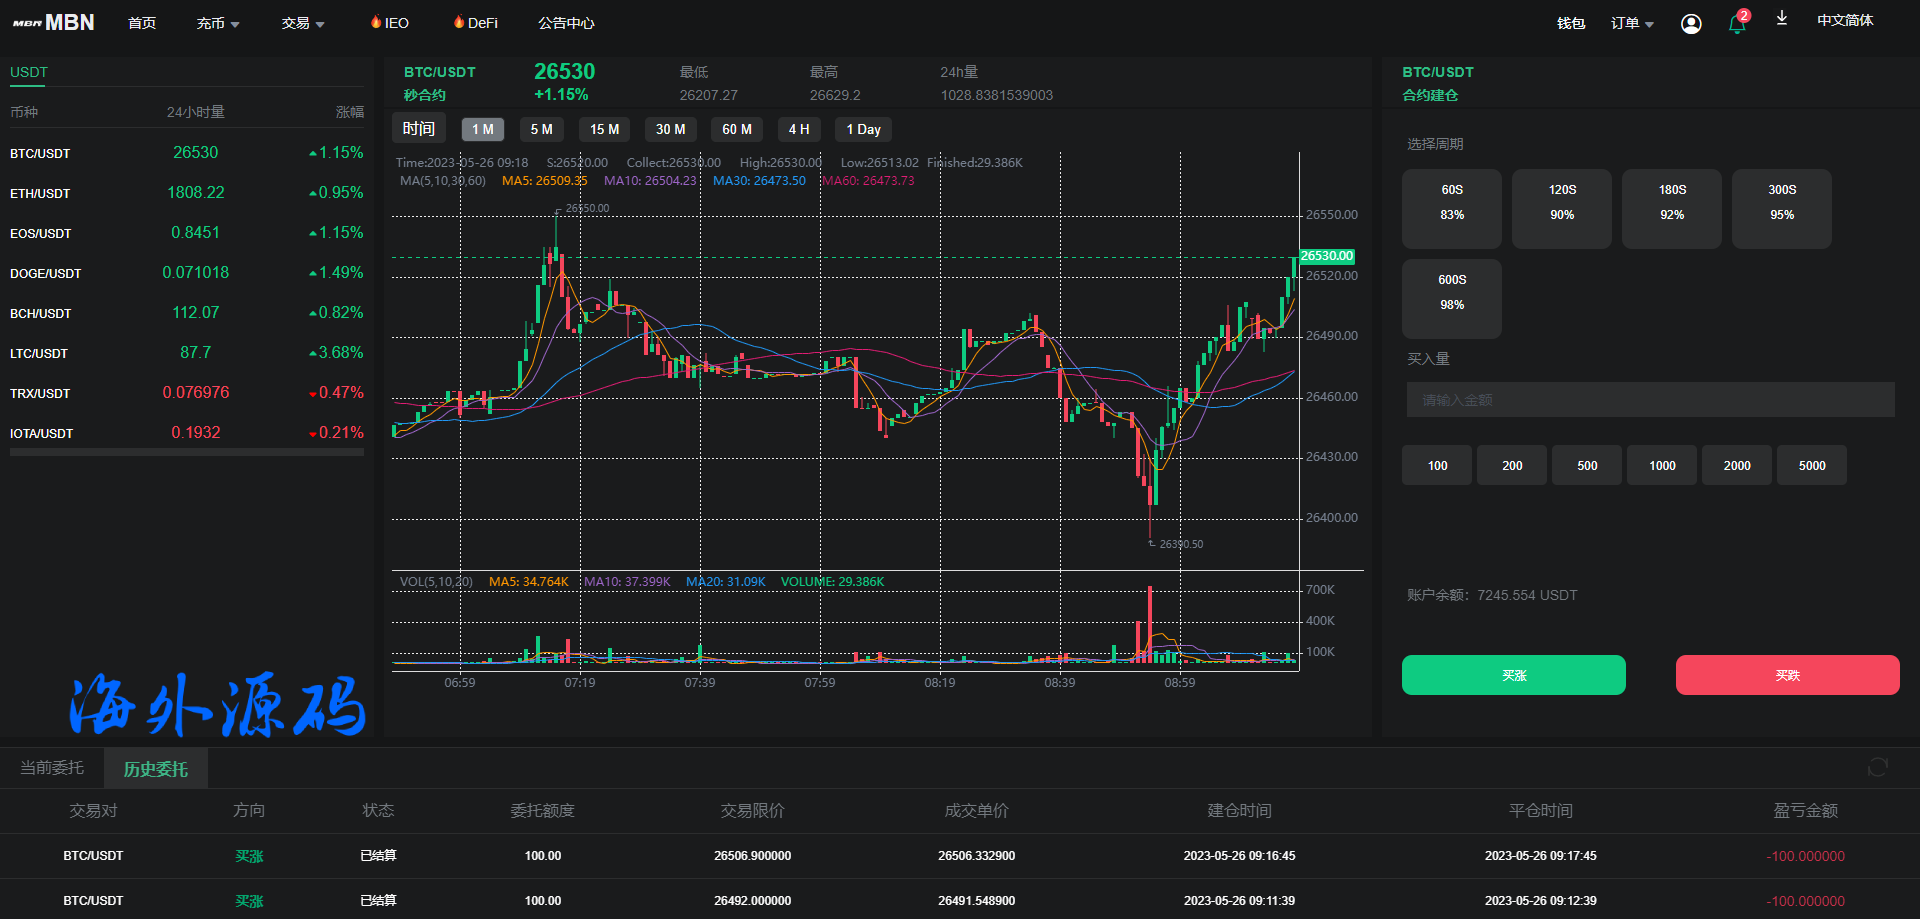This screenshot has height=919, width=1920.
Task: Open the DeFi page with flame icon
Action: click(475, 23)
